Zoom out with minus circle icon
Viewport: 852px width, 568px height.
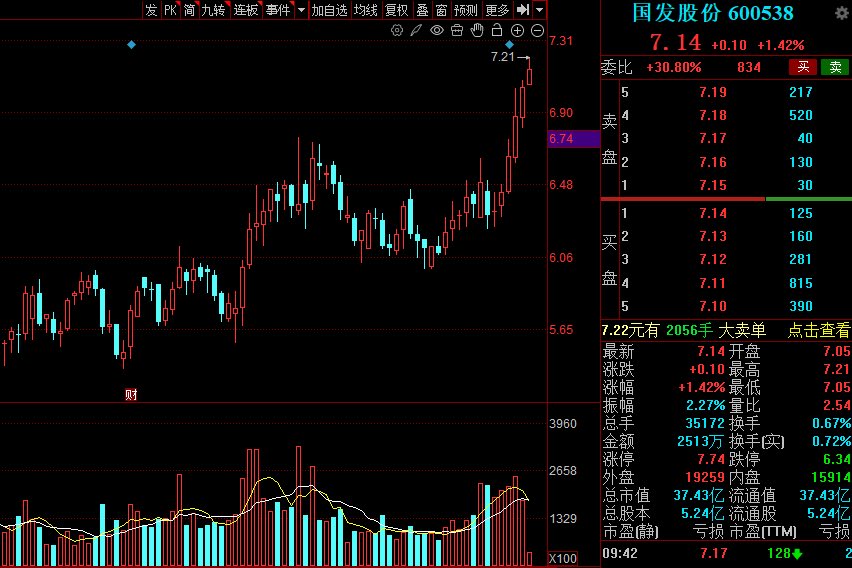tap(537, 30)
